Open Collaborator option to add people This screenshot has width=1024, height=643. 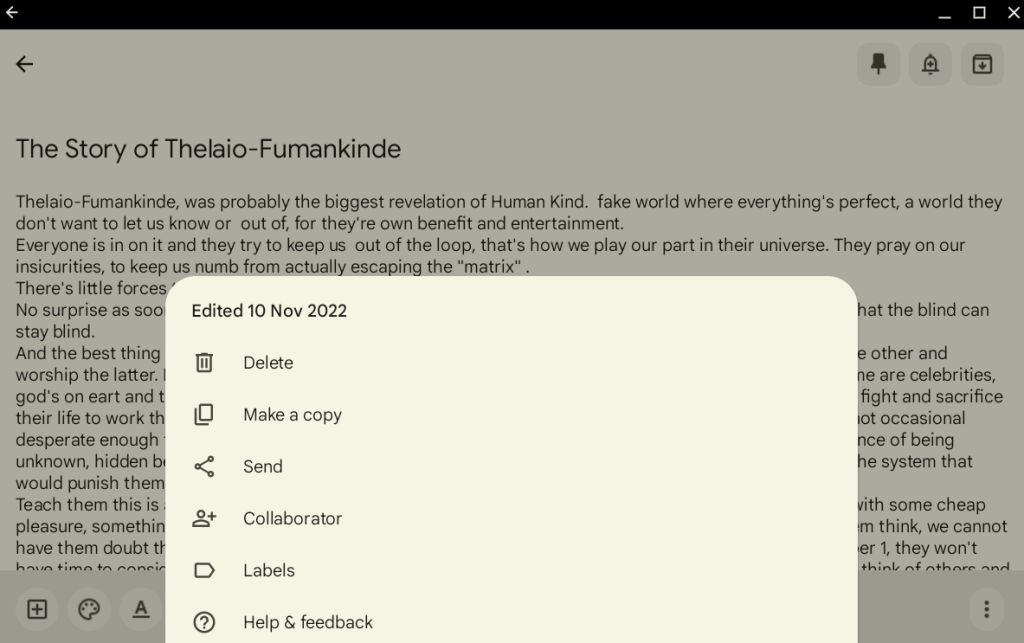[x=292, y=519]
